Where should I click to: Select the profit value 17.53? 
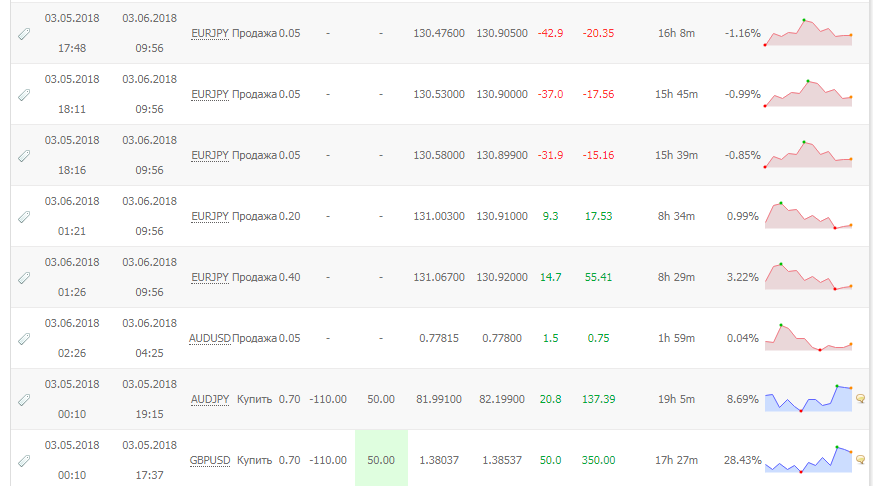[599, 217]
